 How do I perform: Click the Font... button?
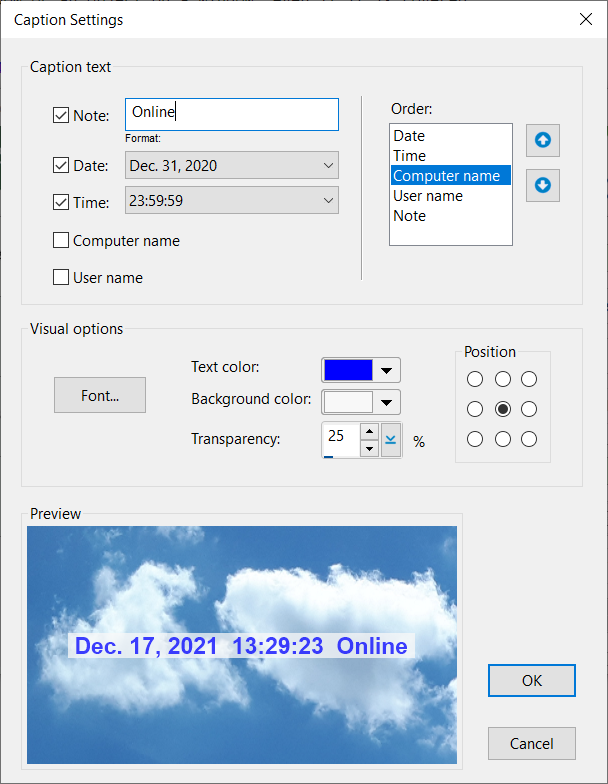tap(100, 395)
